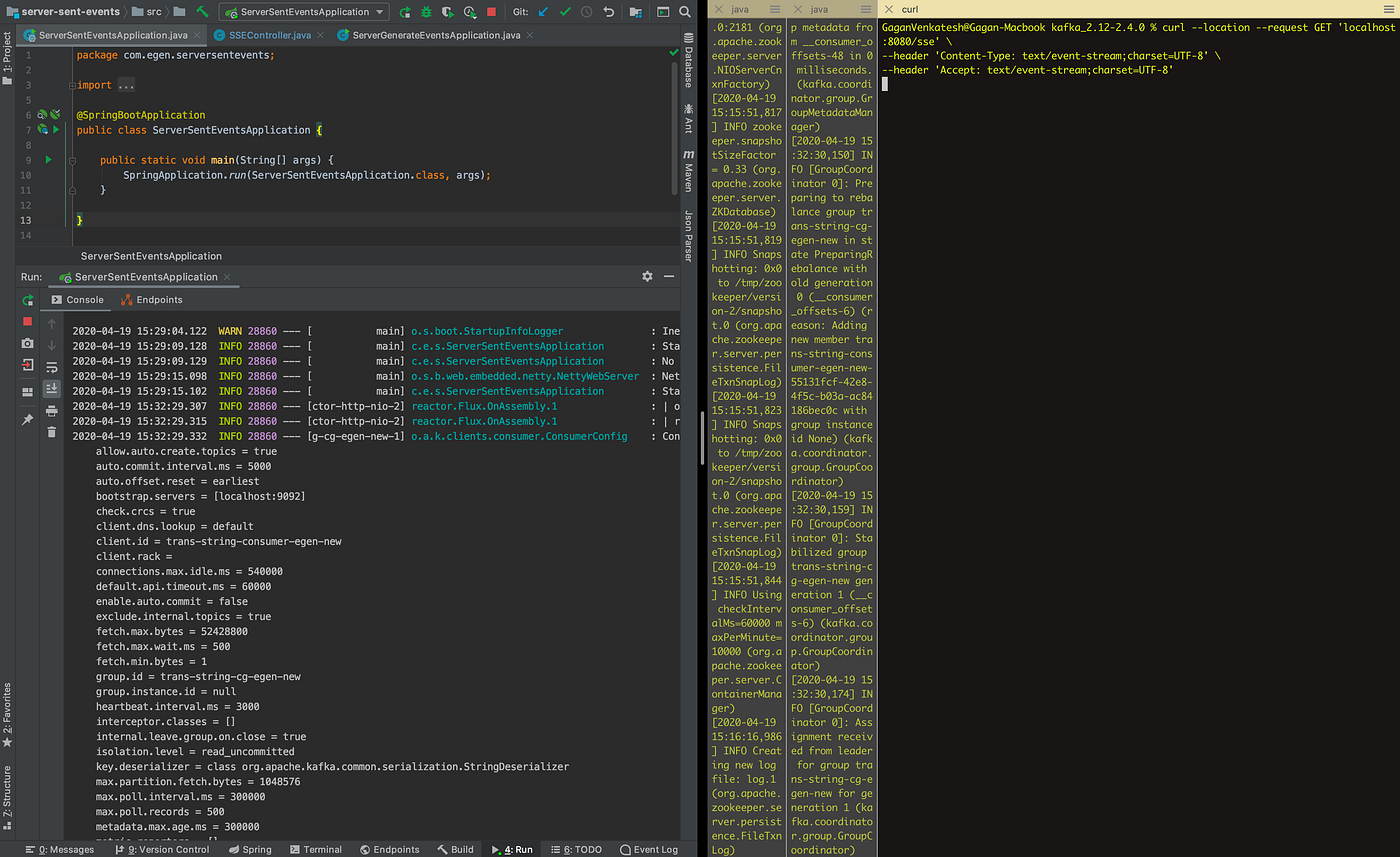Open Search Everywhere with the magnifier icon
The width and height of the screenshot is (1400, 857).
685,12
